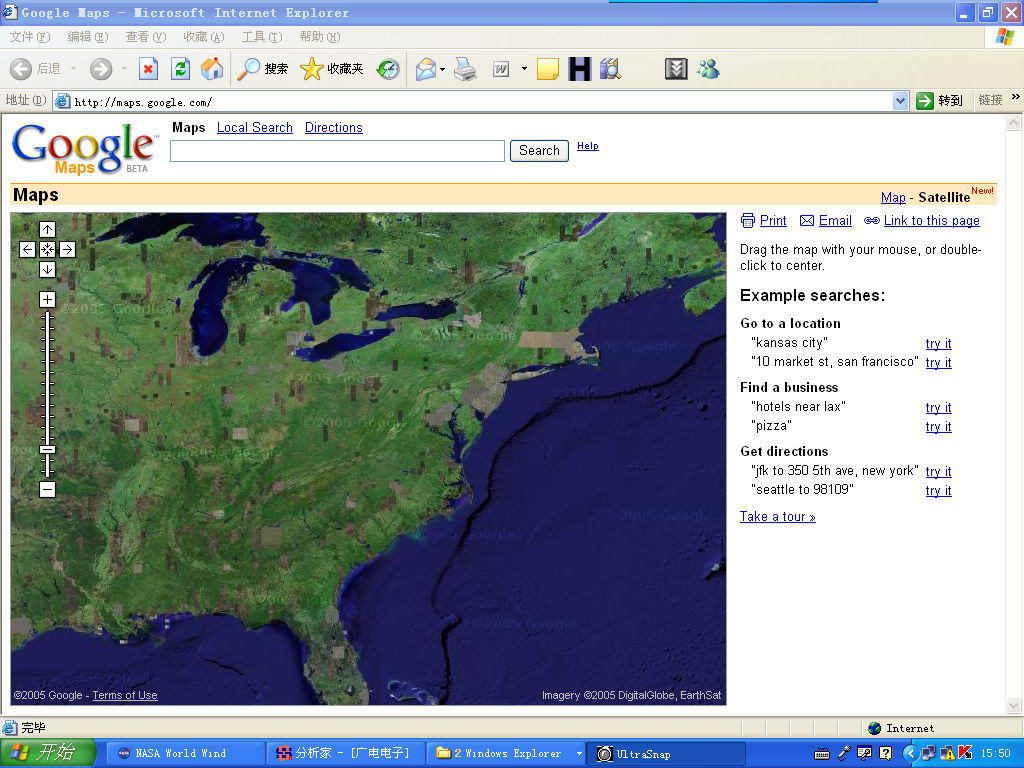
Task: Focus the Google Maps search input field
Action: click(x=337, y=151)
